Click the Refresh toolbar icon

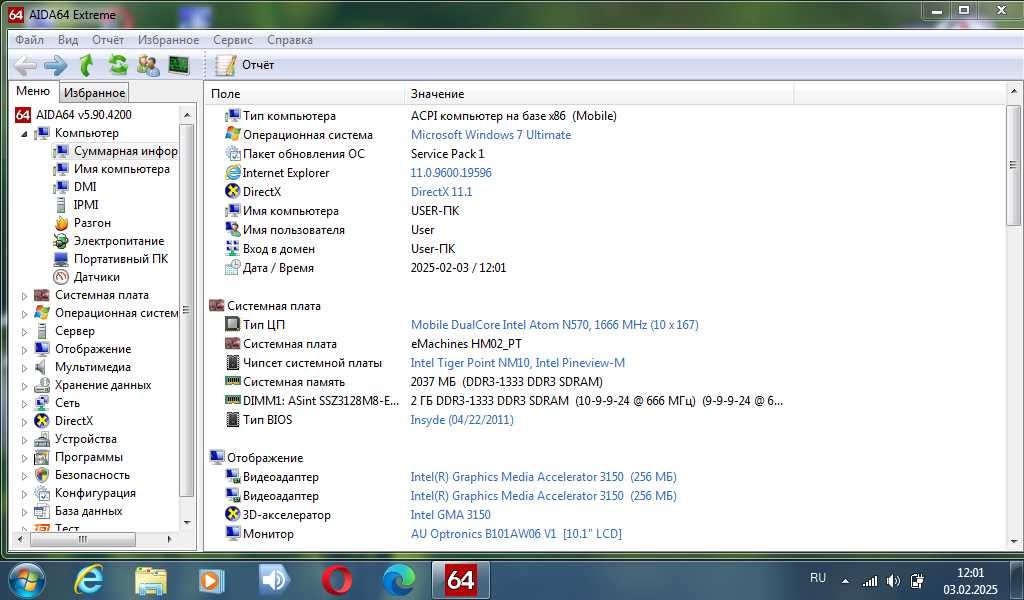point(118,65)
